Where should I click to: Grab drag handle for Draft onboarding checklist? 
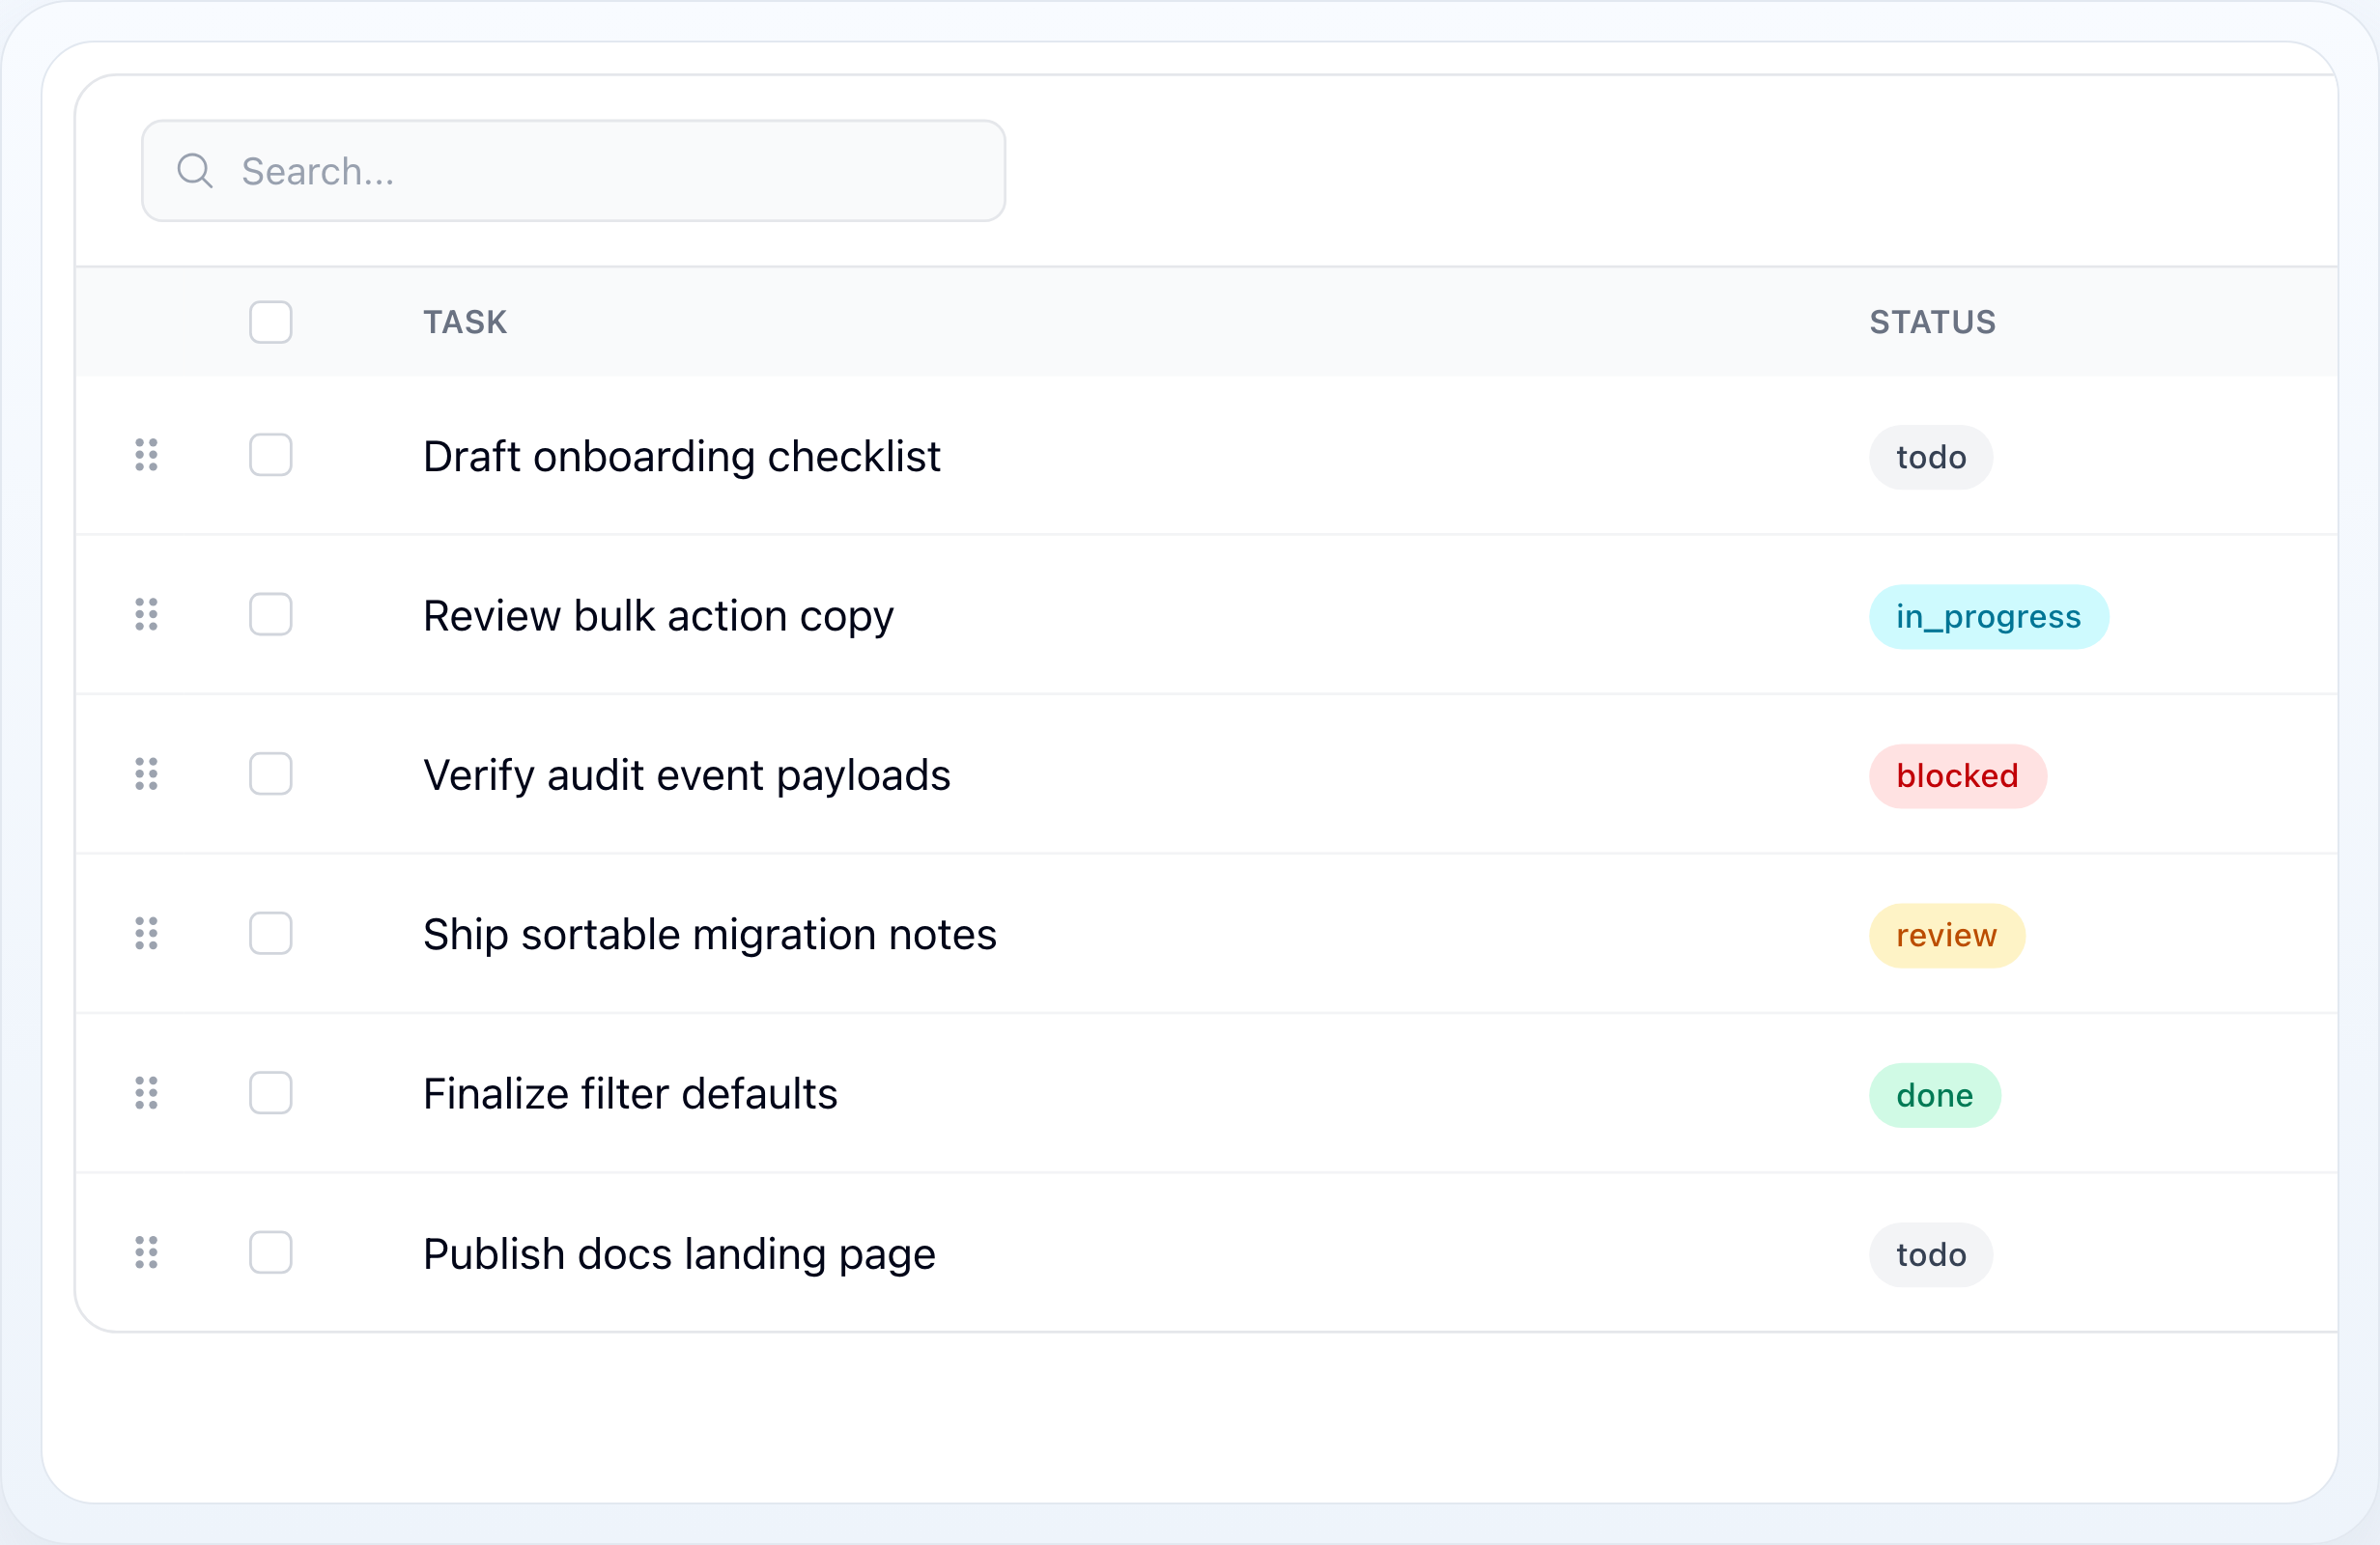click(147, 455)
